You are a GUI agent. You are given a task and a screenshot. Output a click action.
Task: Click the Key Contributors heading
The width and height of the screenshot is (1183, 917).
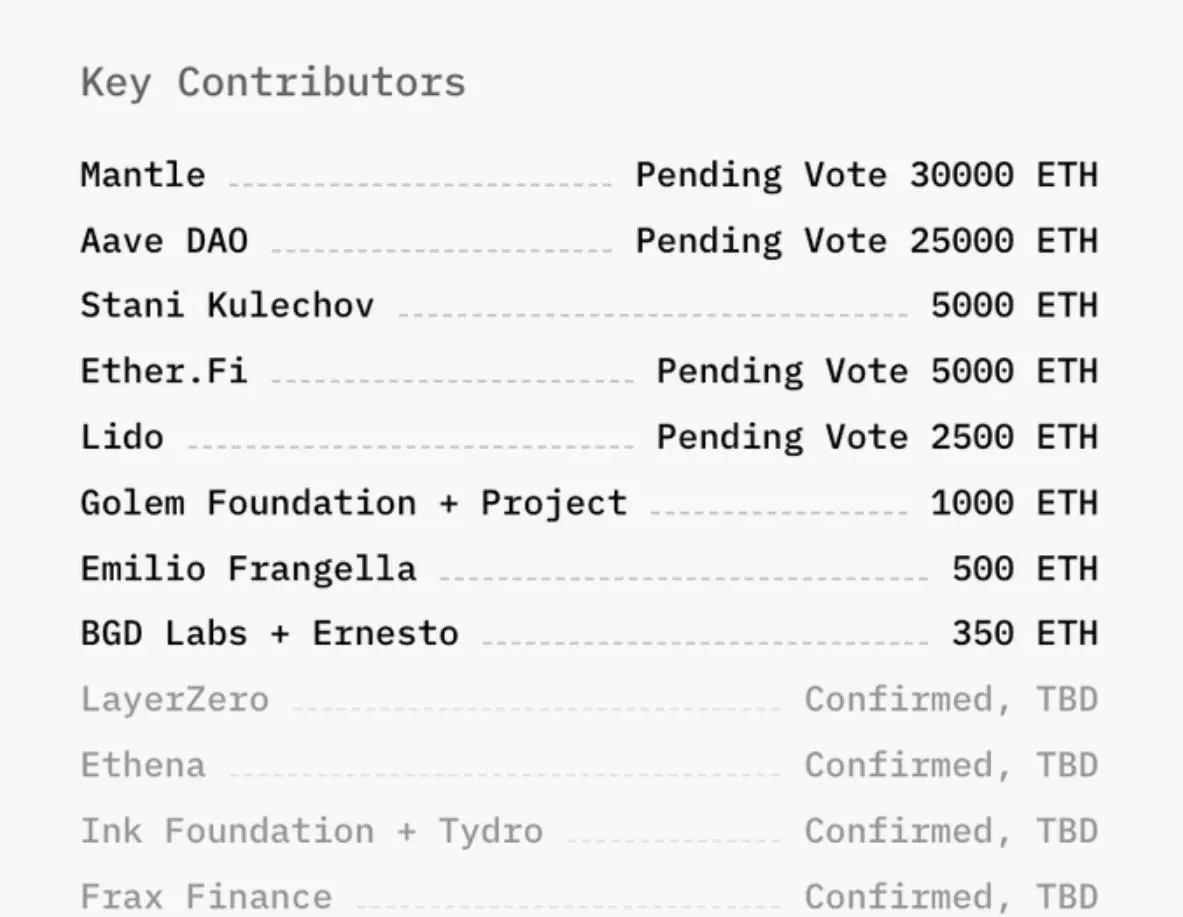(273, 83)
